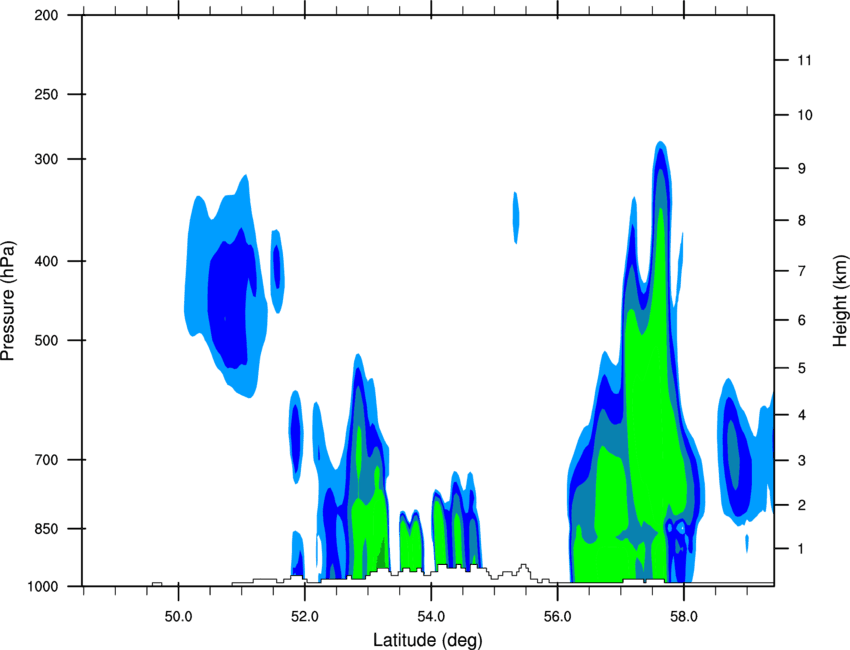Pick the 3 km height label
The image size is (850, 650).
click(801, 461)
